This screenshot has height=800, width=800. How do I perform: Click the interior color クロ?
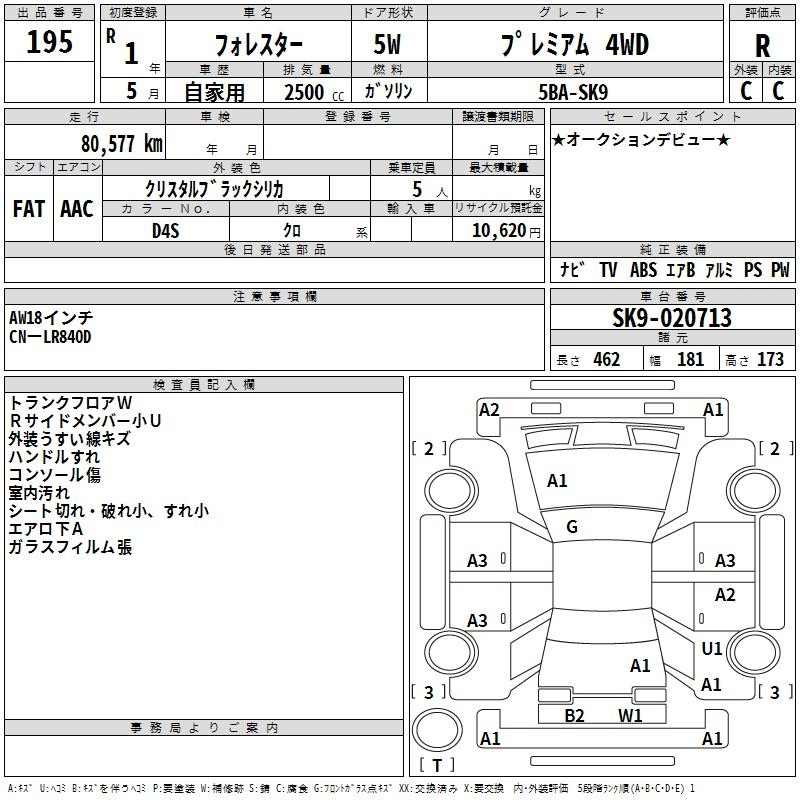point(292,231)
